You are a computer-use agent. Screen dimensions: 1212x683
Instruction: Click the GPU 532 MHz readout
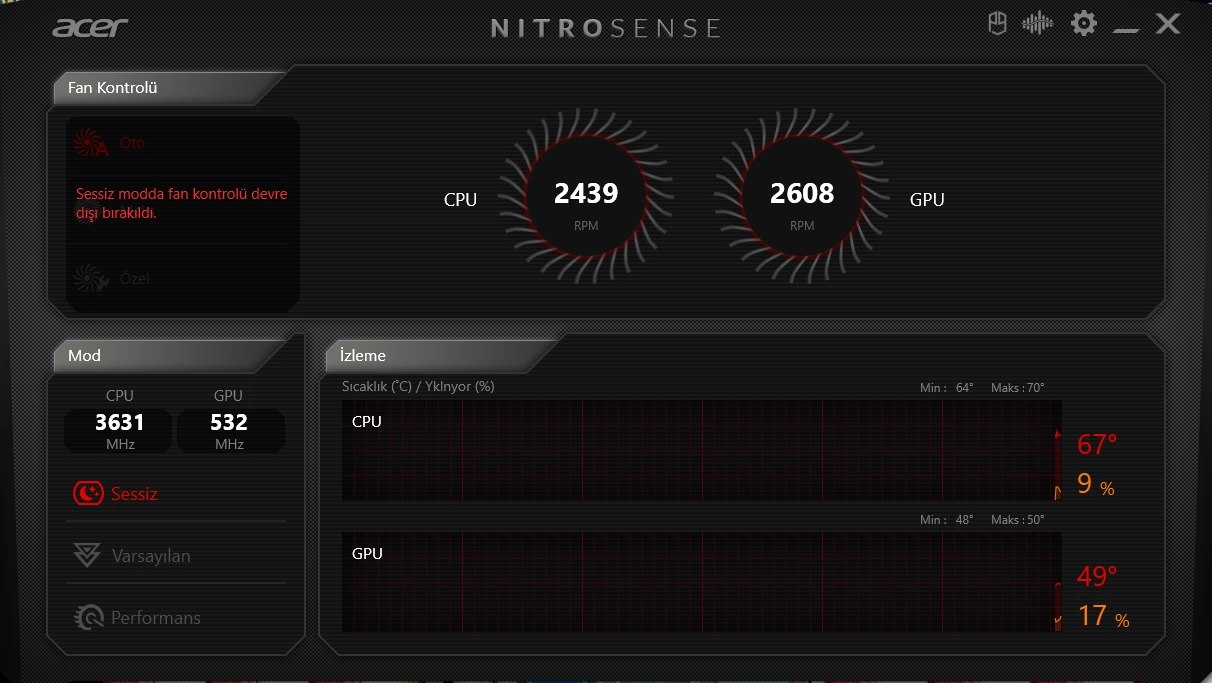pos(230,431)
